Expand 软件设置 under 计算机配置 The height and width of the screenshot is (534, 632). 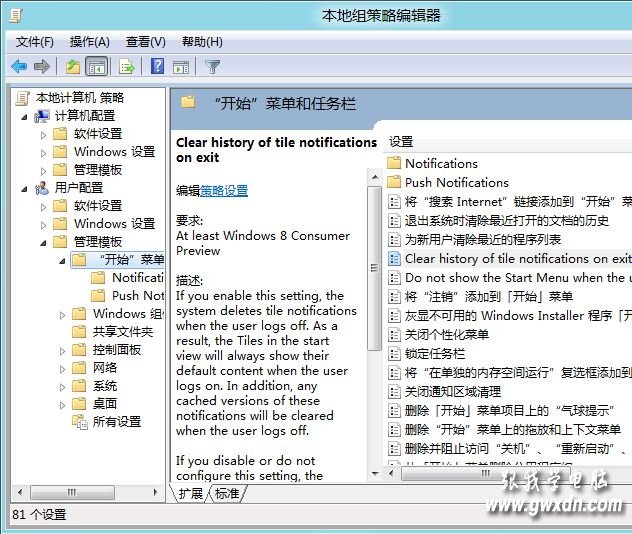[x=44, y=135]
